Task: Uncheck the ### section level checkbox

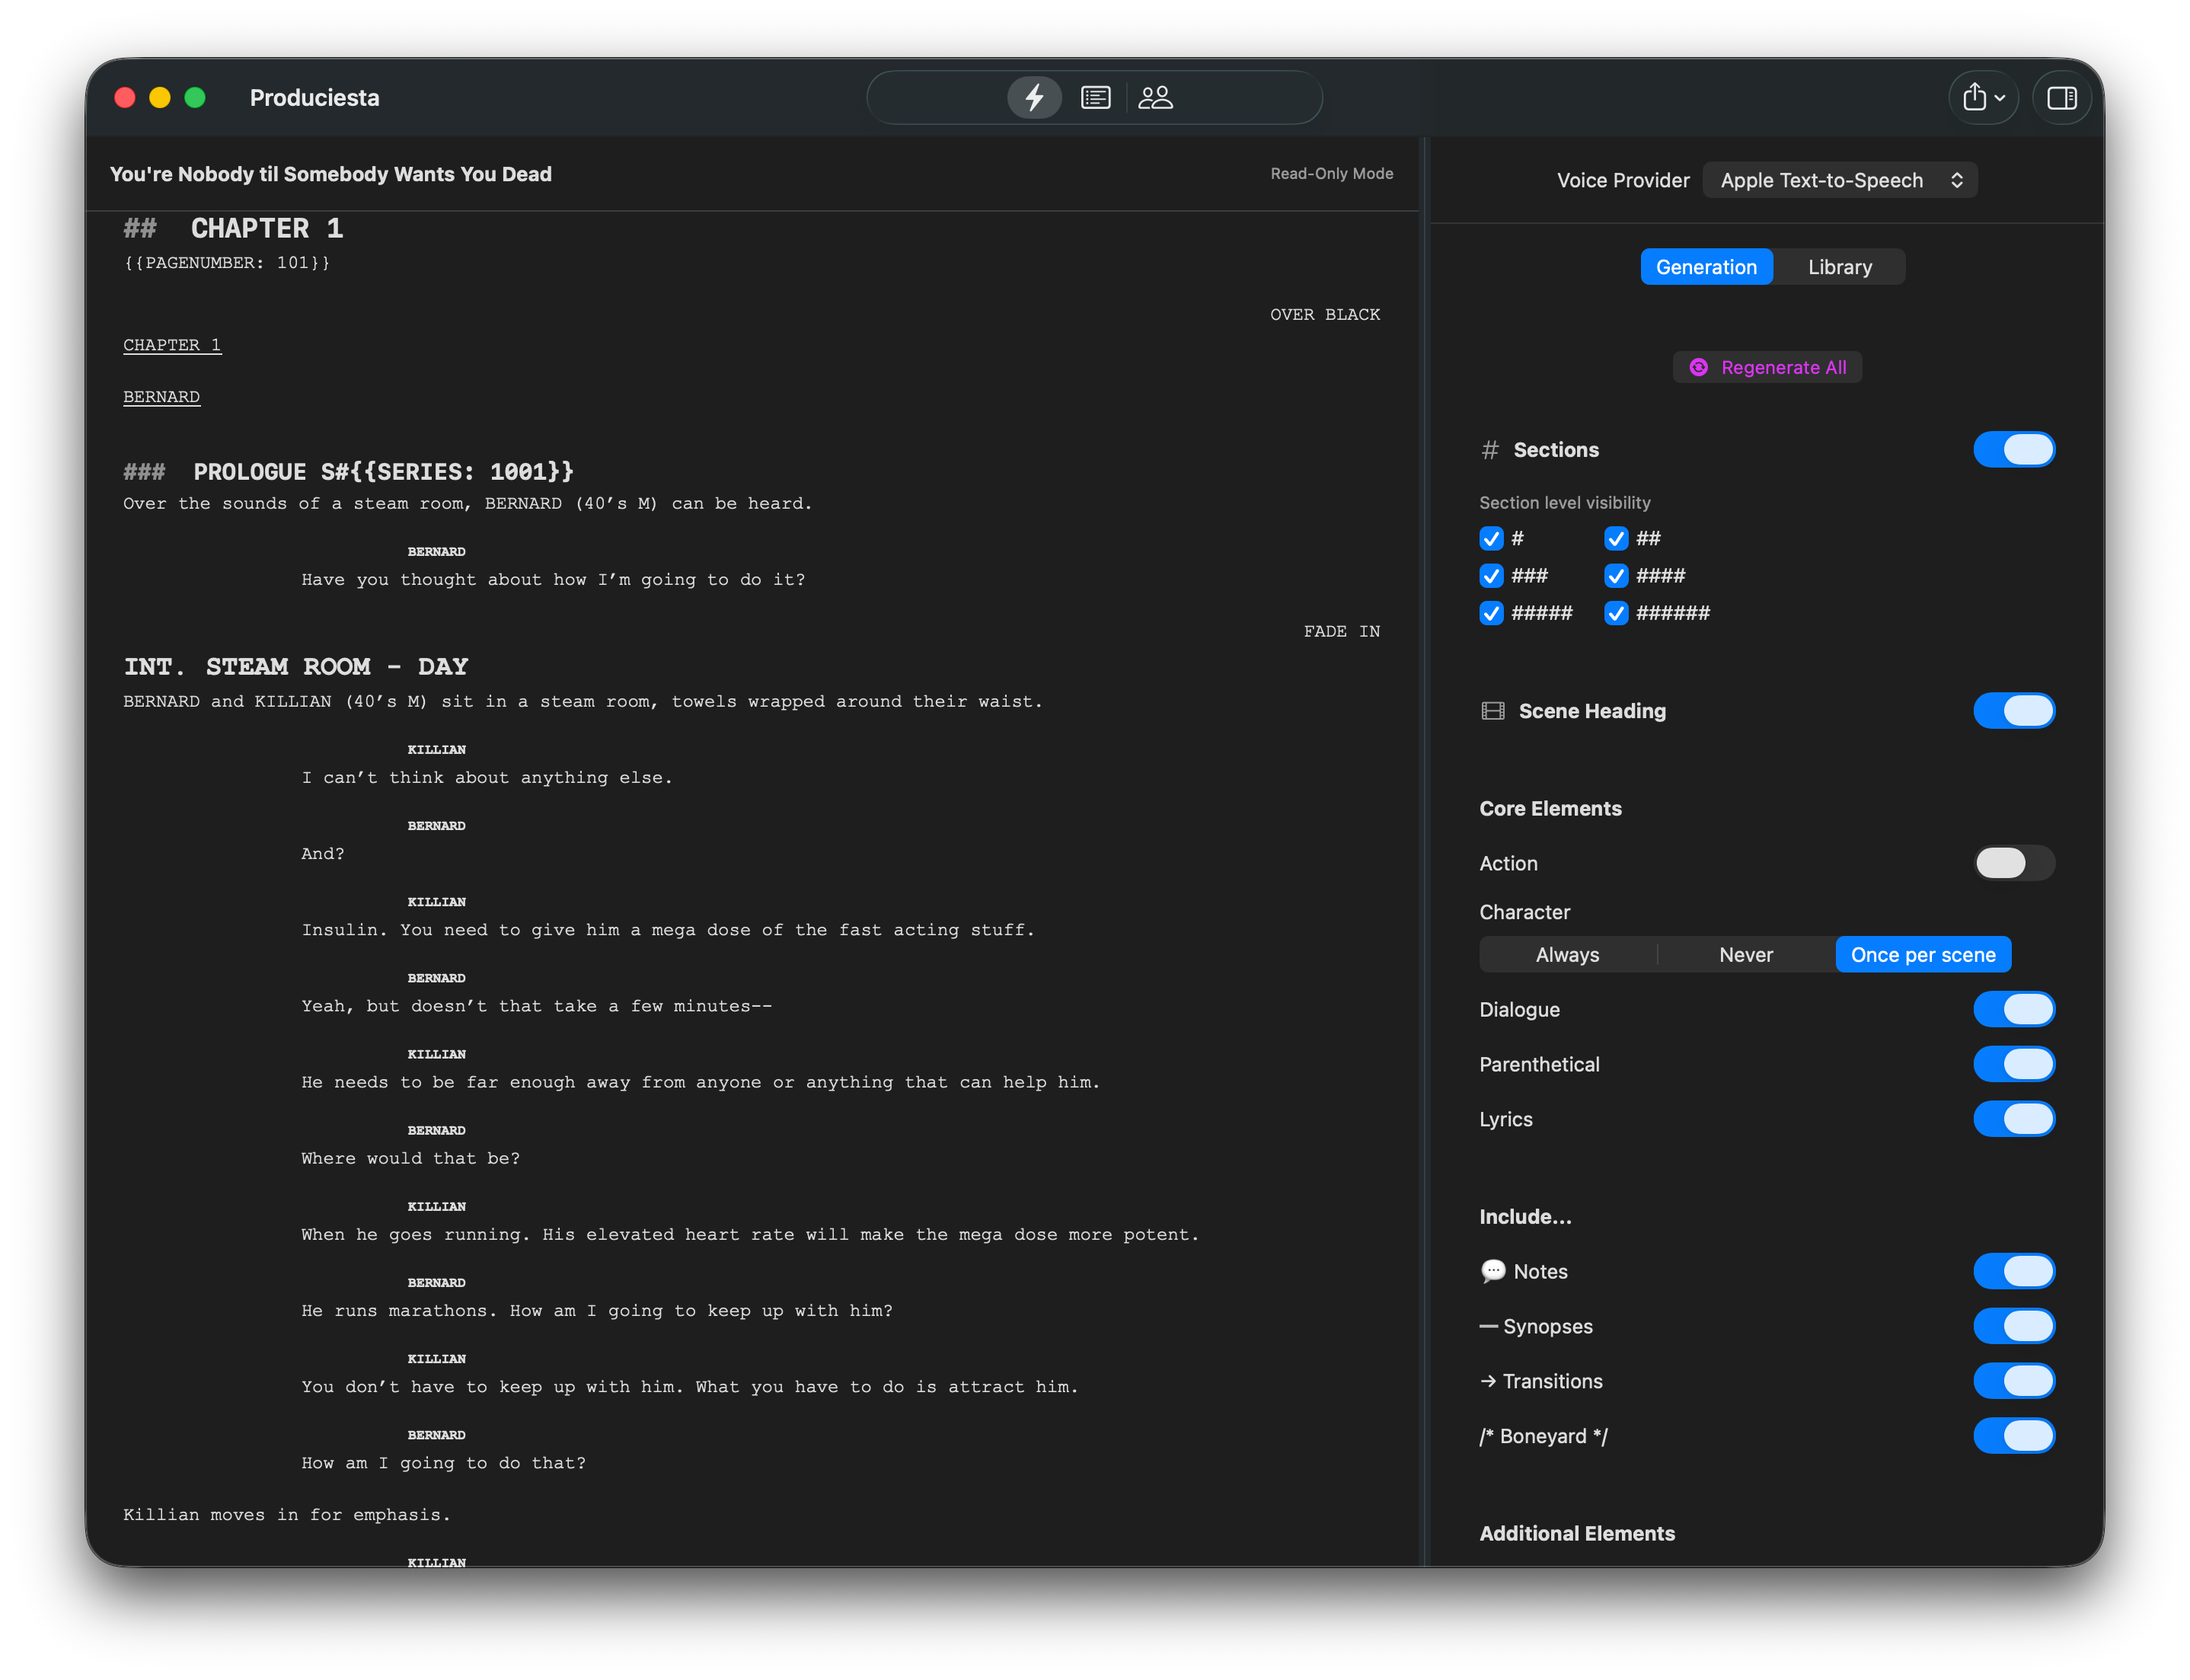Action: pos(1491,575)
